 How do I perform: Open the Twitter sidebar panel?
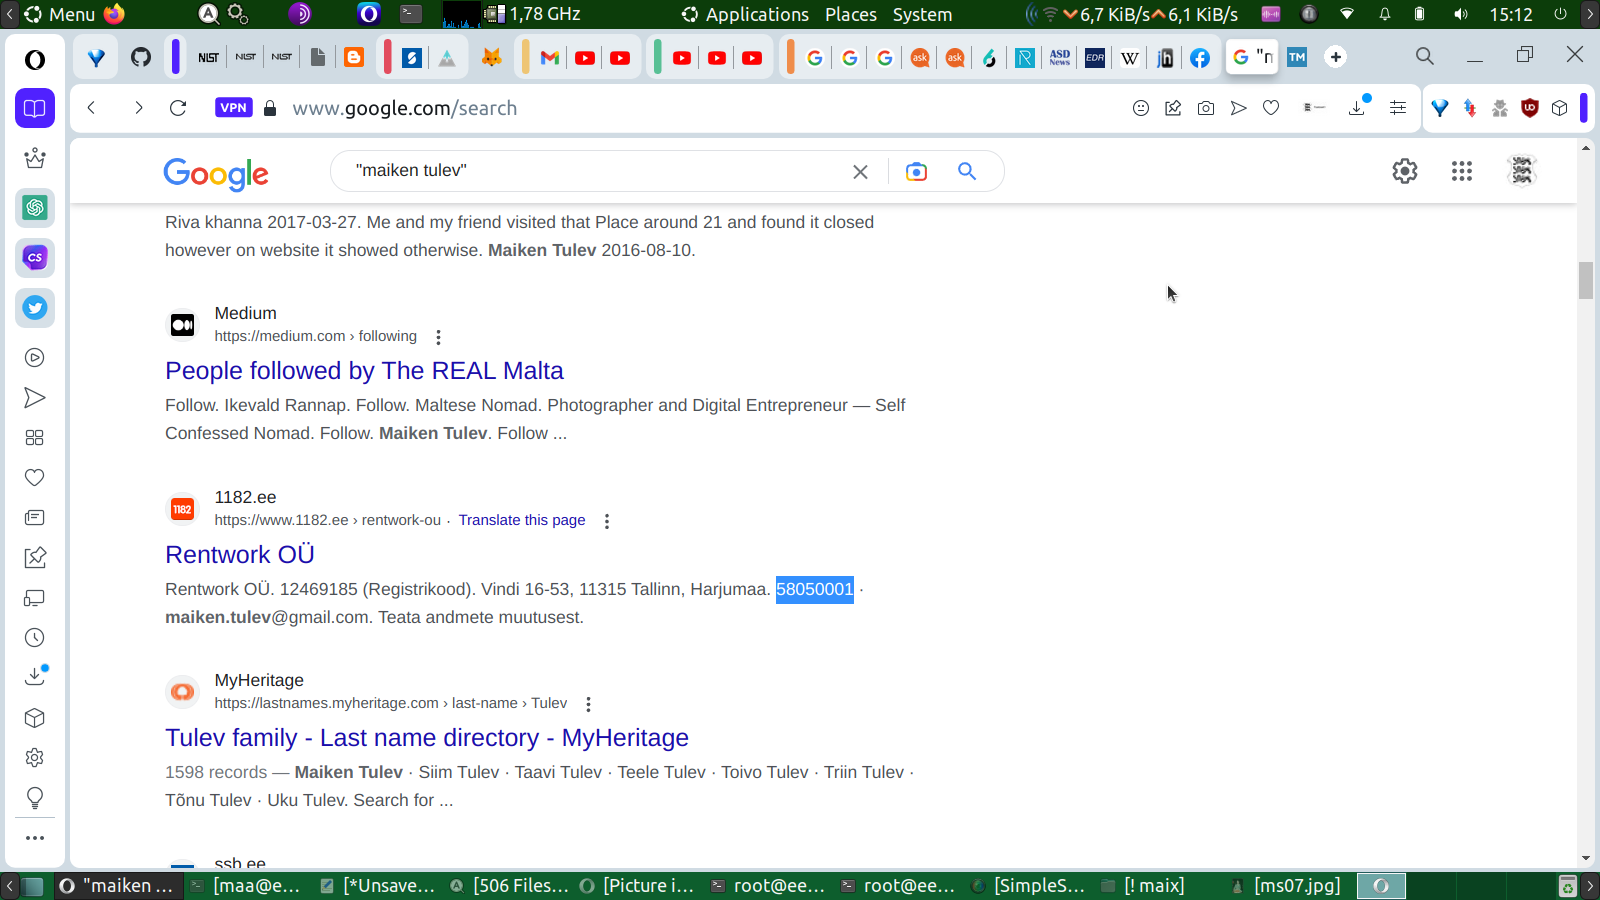point(35,308)
